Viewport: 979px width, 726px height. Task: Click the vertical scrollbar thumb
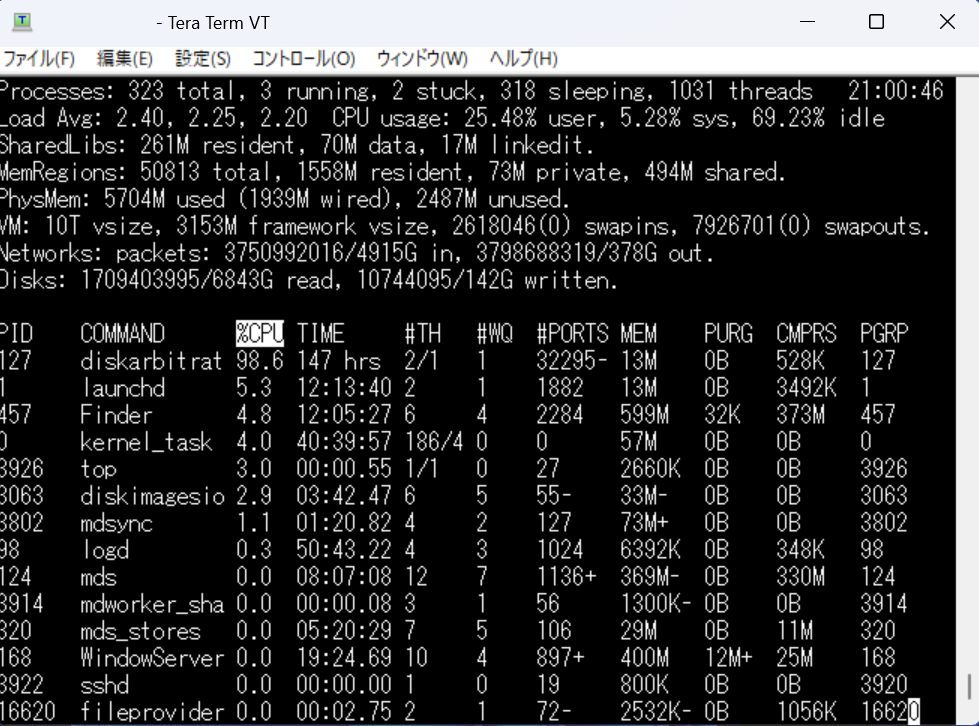click(x=969, y=688)
